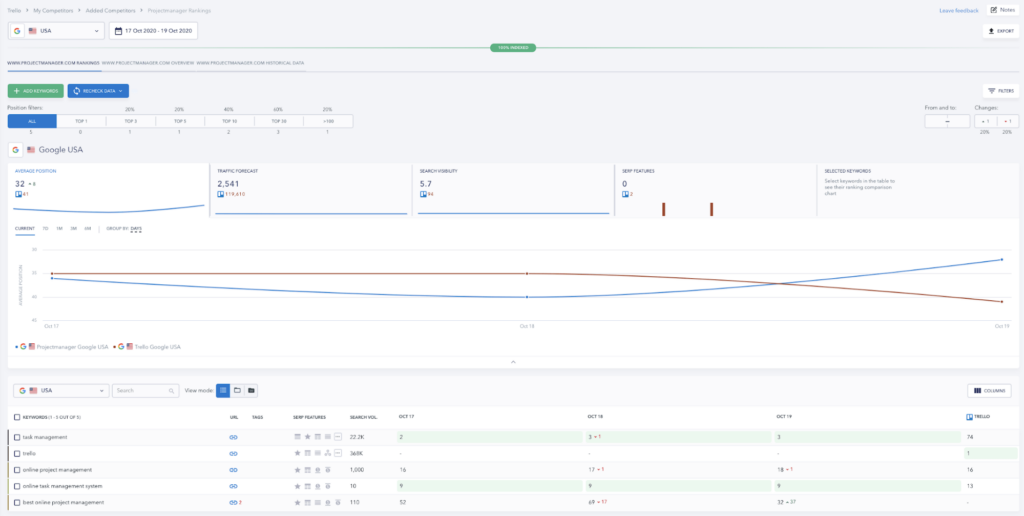Expand more SERP features in task management row
The width and height of the screenshot is (1024, 516).
[338, 436]
